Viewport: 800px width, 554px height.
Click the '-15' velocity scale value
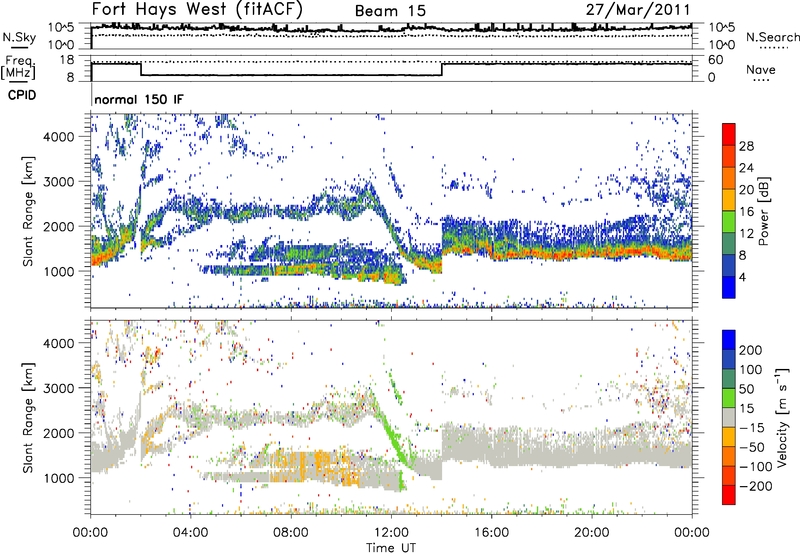[752, 427]
